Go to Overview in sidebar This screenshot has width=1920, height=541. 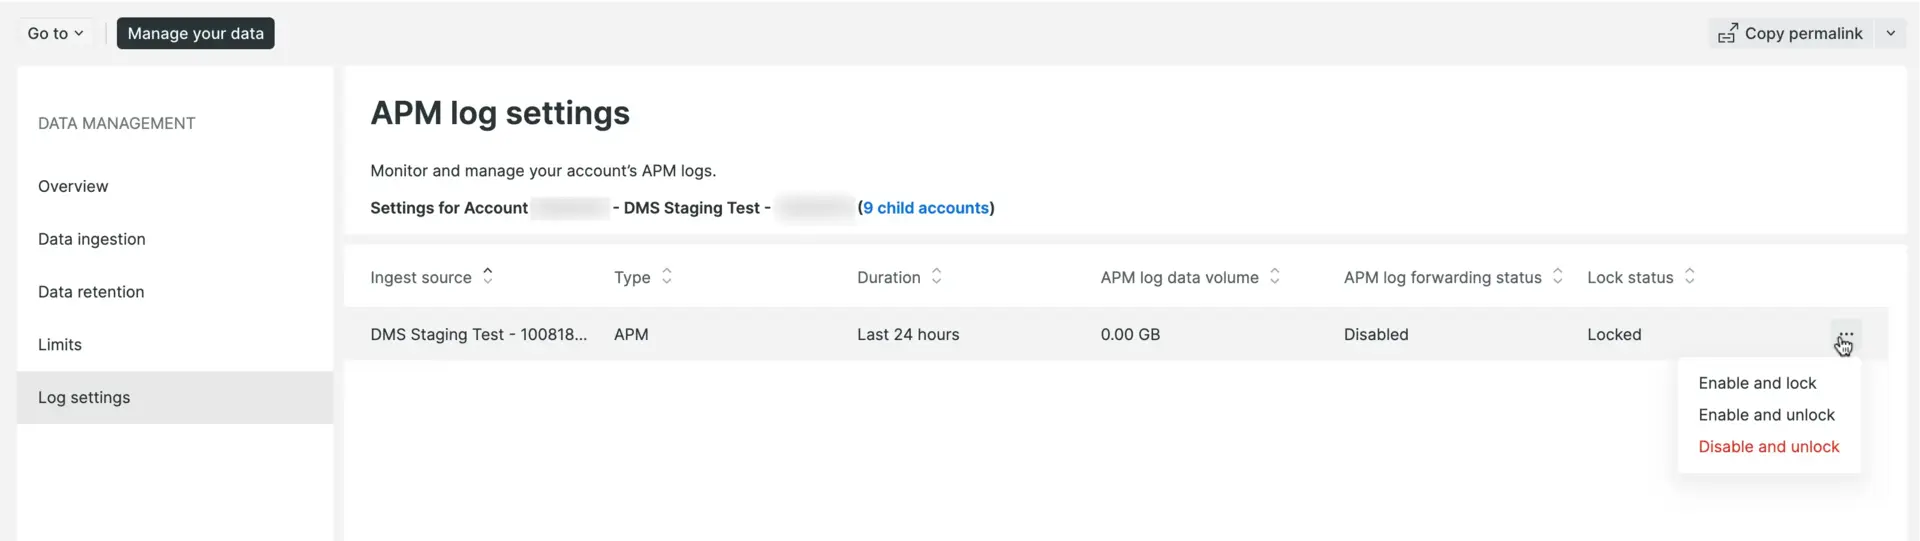coord(73,186)
